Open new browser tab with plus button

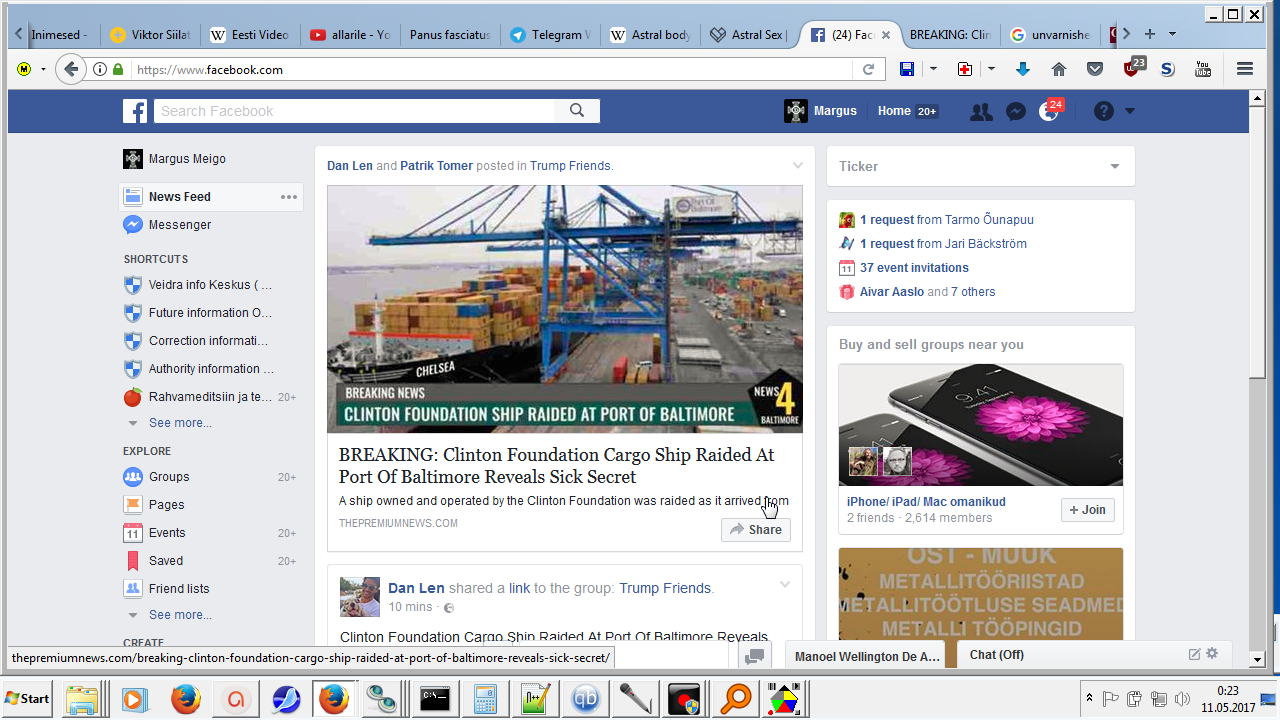tap(1150, 34)
